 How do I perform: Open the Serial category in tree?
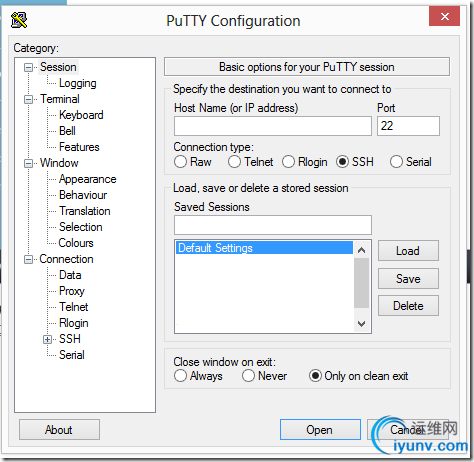(72, 355)
